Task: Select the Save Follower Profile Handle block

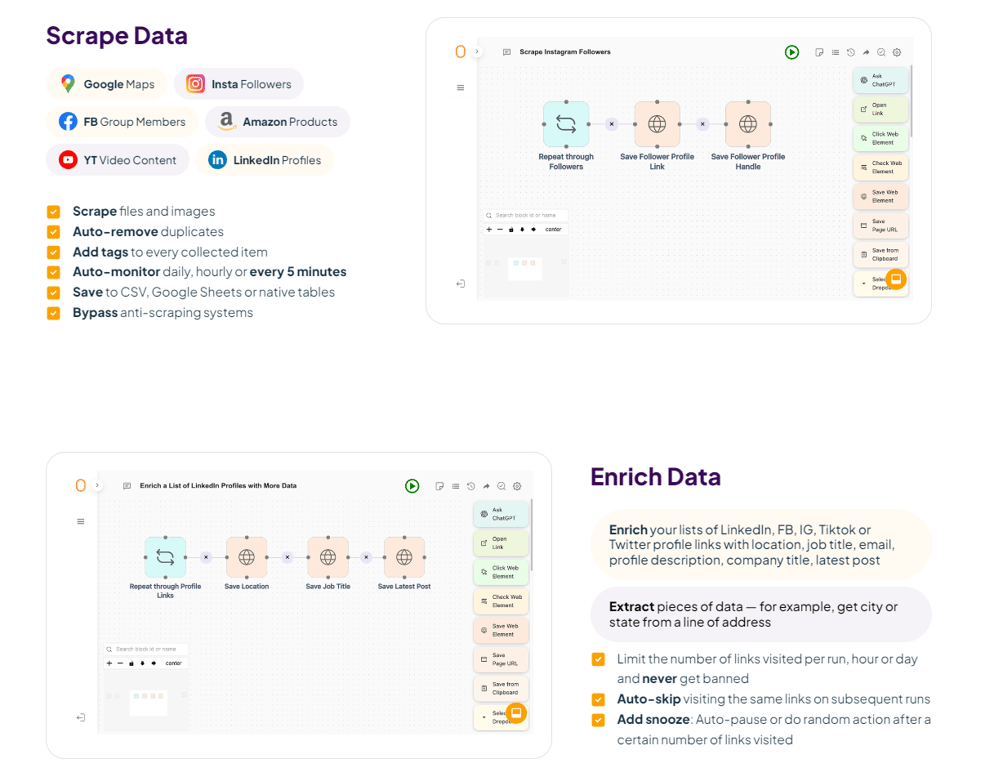Action: pyautogui.click(x=748, y=124)
